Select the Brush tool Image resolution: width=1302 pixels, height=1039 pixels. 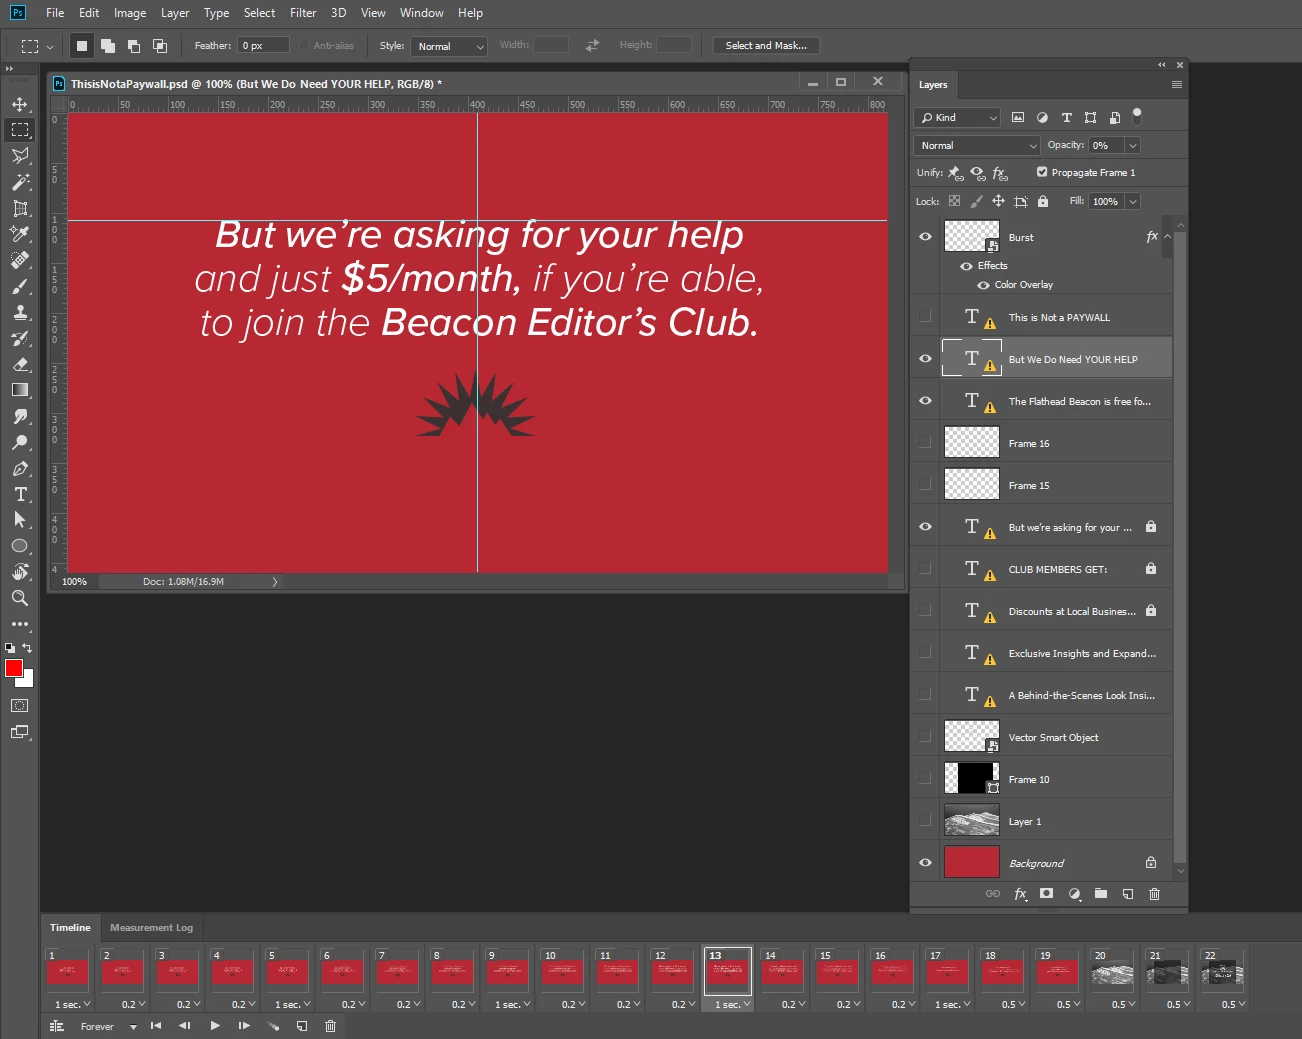click(20, 286)
